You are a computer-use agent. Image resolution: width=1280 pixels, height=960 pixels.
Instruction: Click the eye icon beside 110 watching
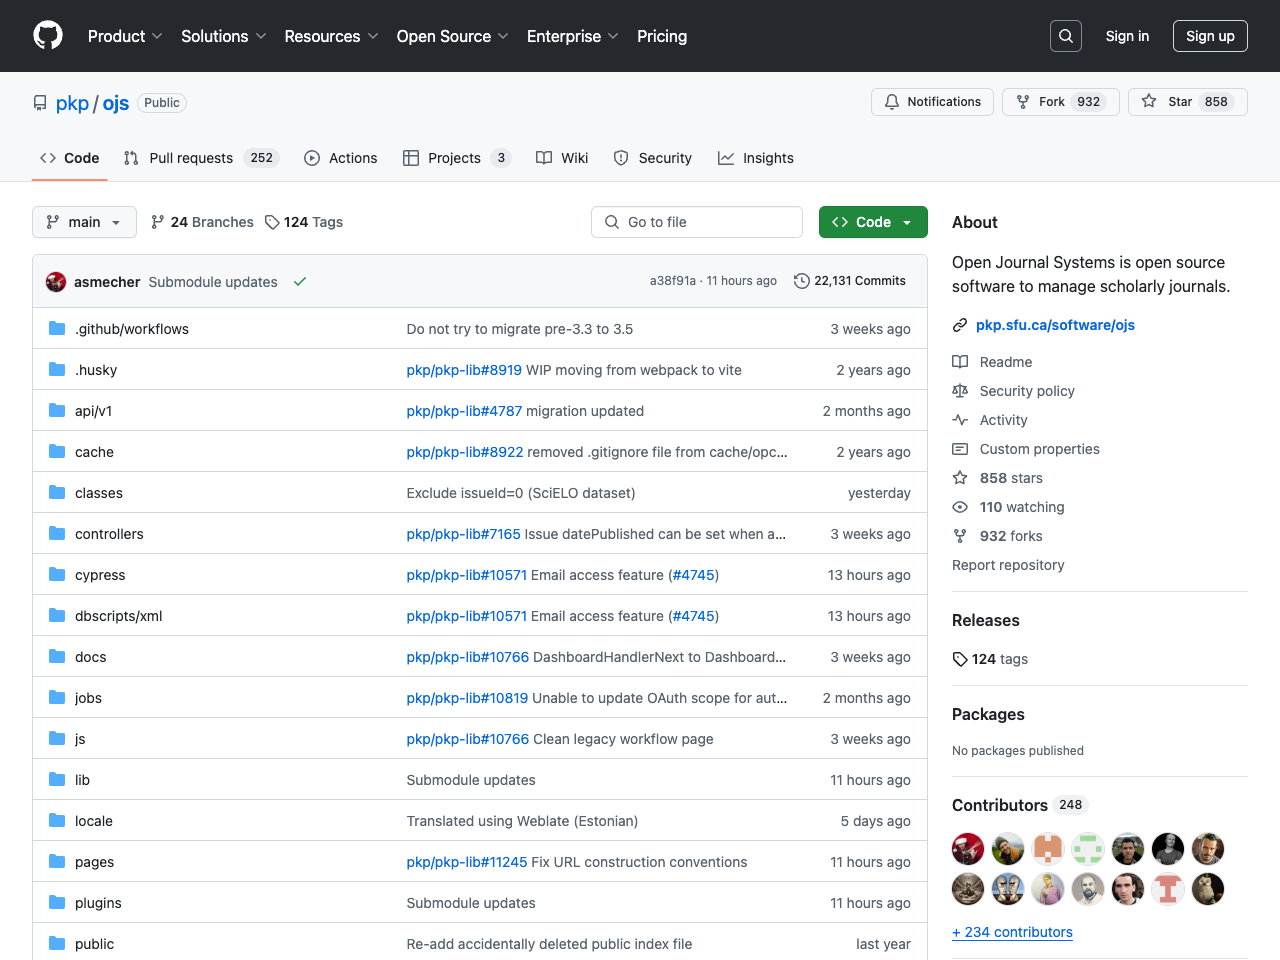click(960, 507)
